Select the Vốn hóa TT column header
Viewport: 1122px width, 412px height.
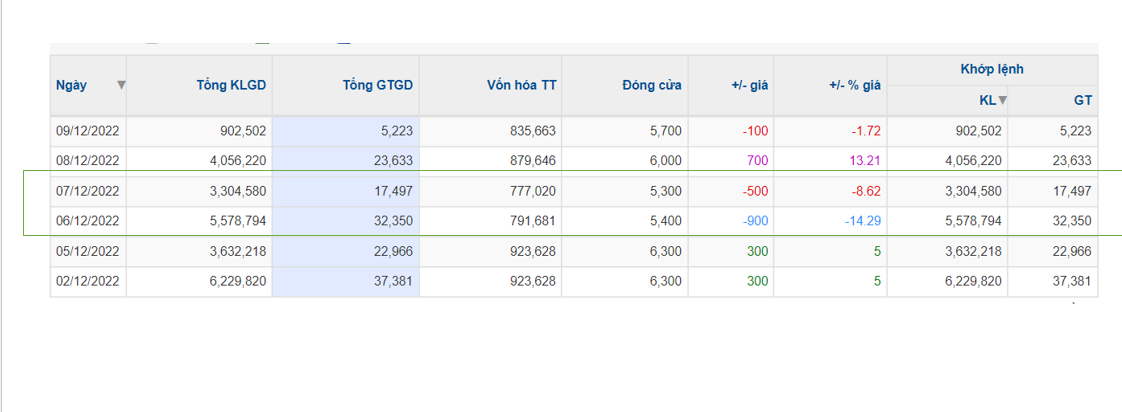(521, 85)
